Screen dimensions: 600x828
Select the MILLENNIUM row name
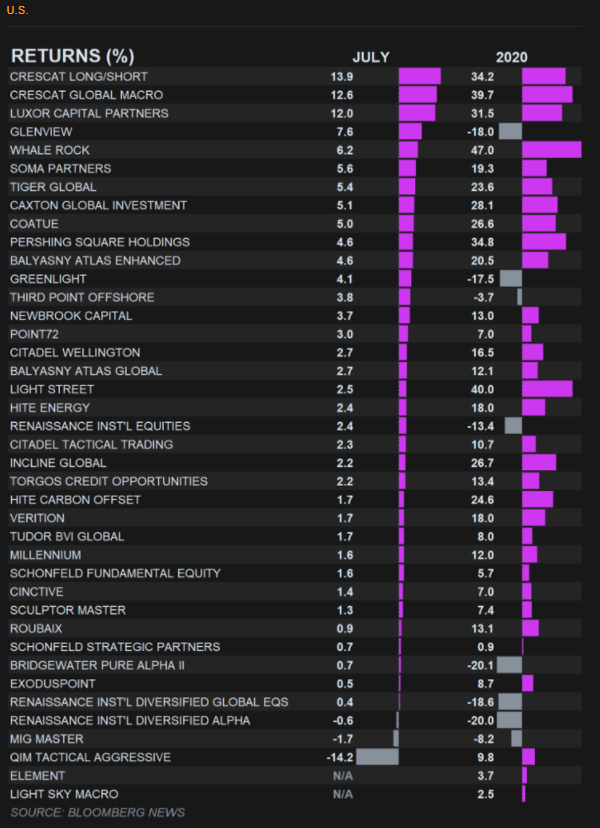click(x=45, y=555)
